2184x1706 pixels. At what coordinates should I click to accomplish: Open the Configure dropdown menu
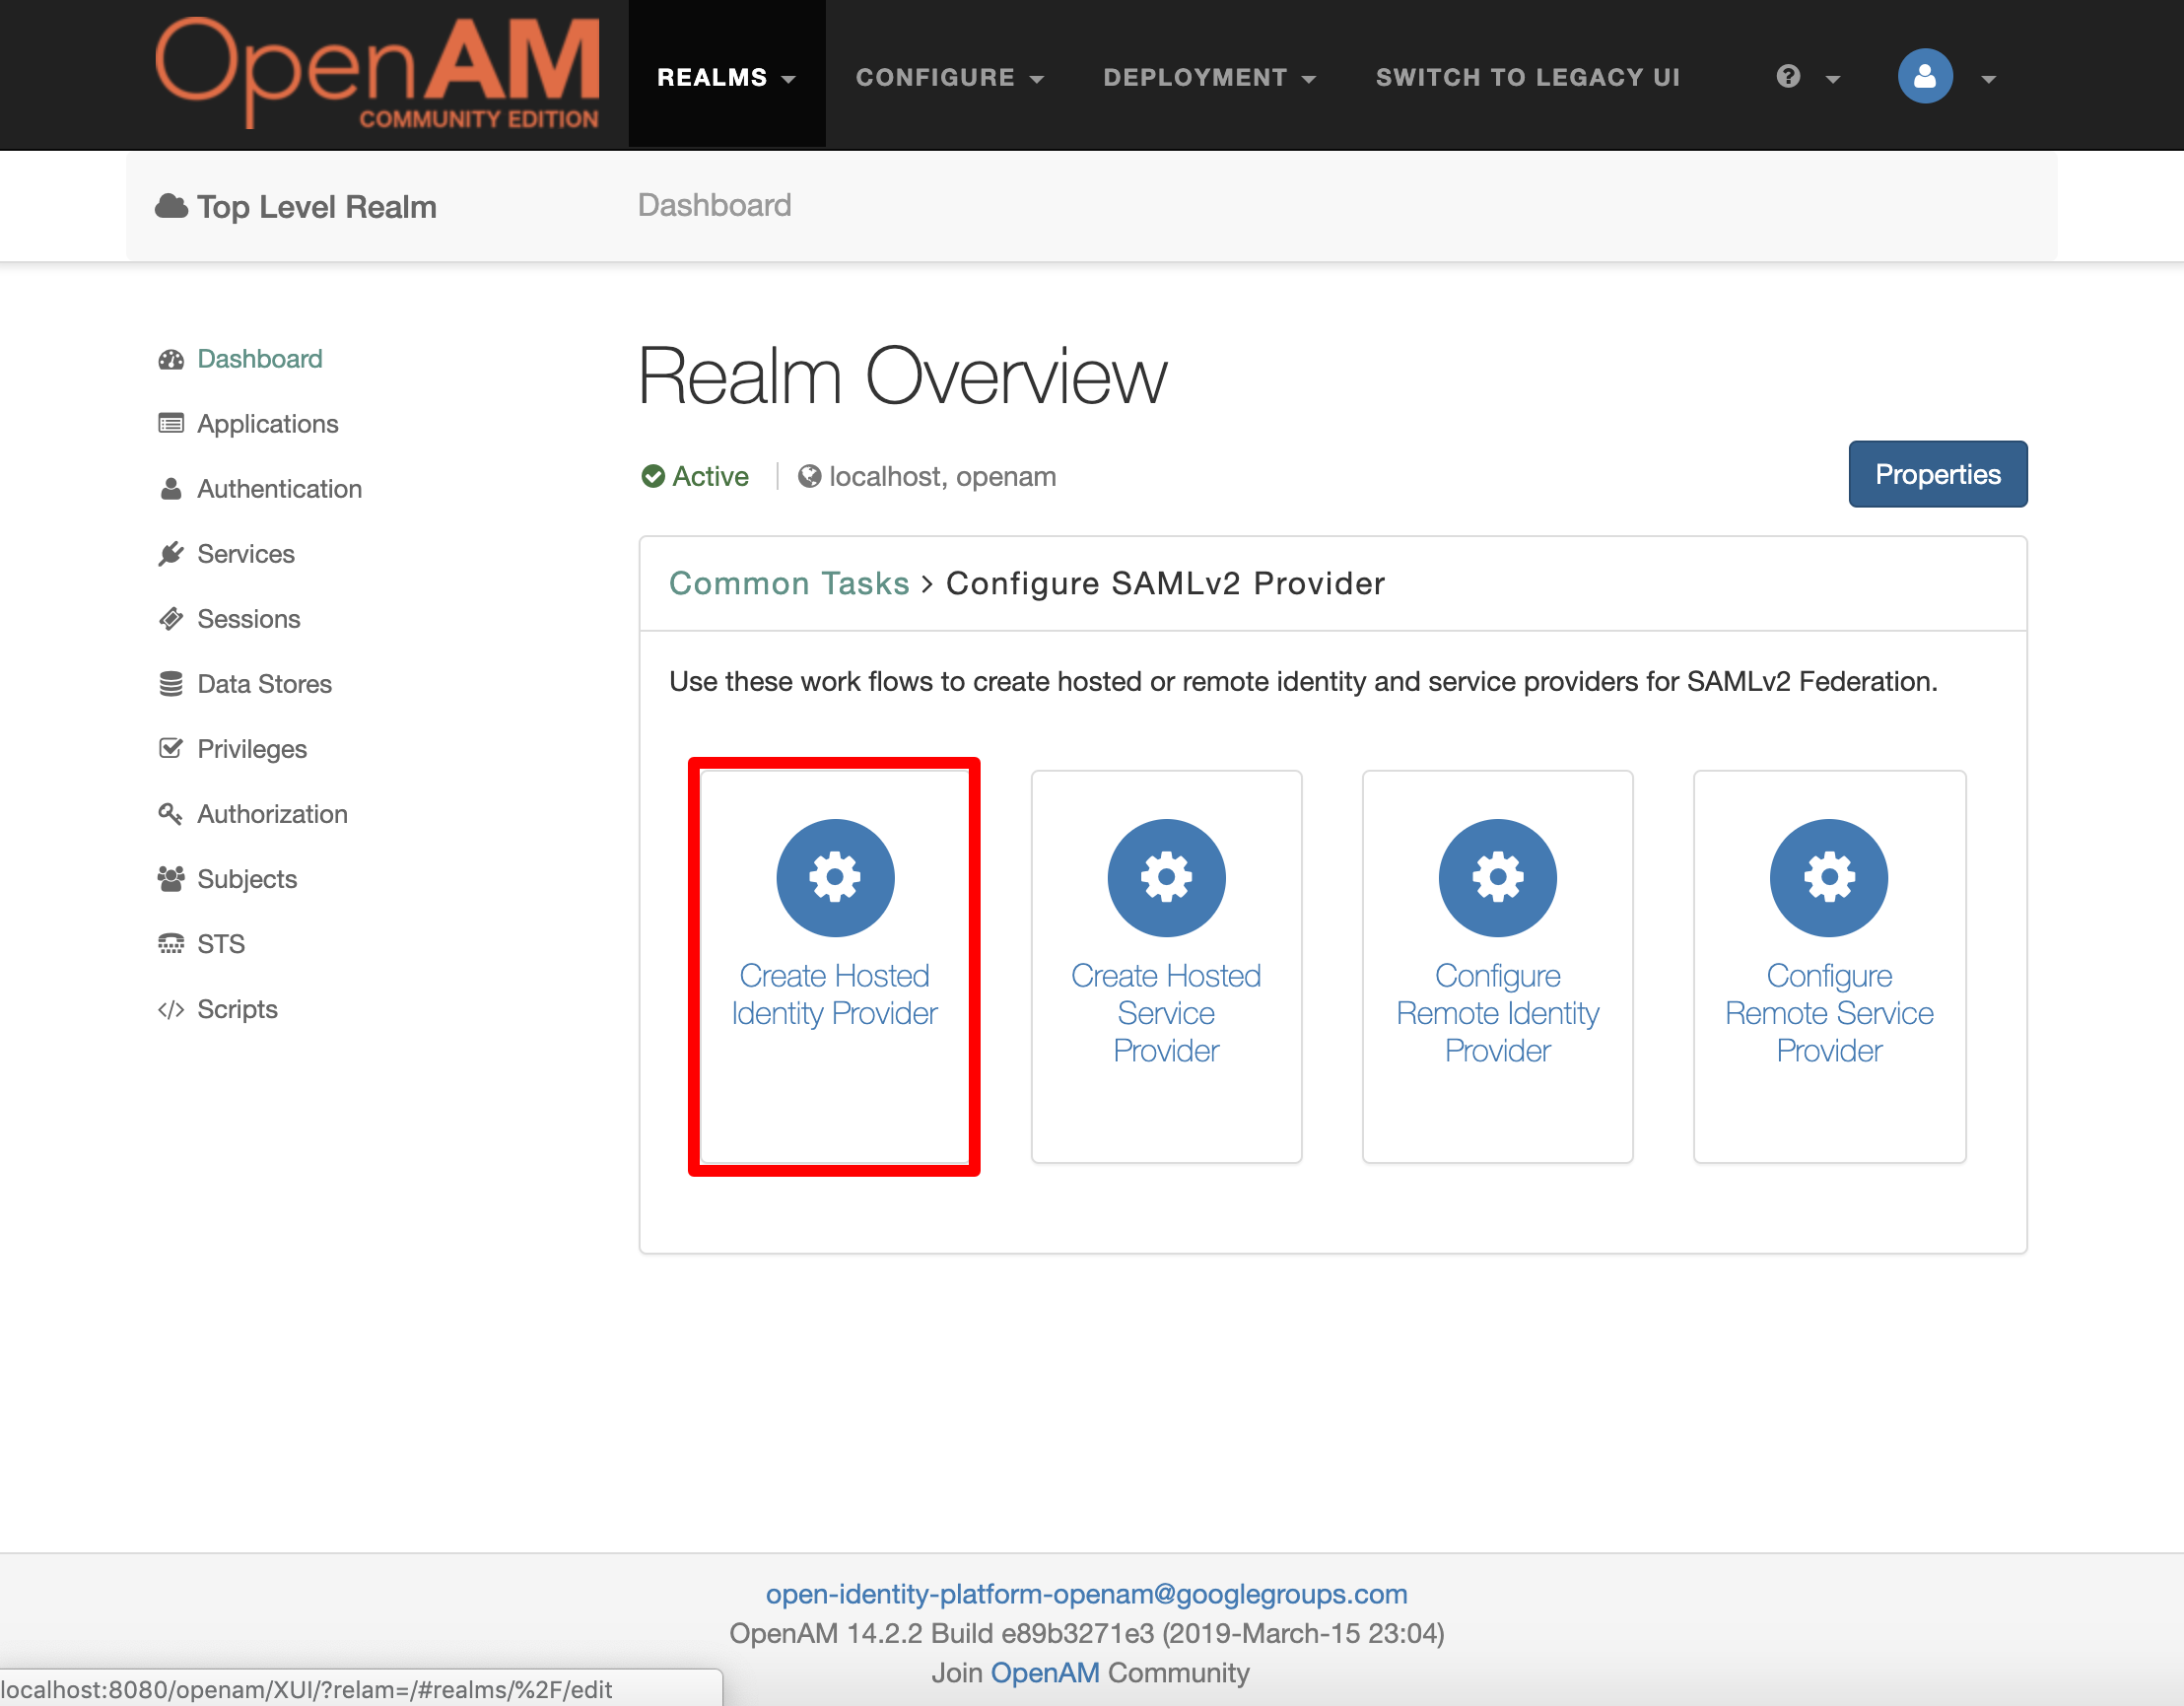(950, 77)
